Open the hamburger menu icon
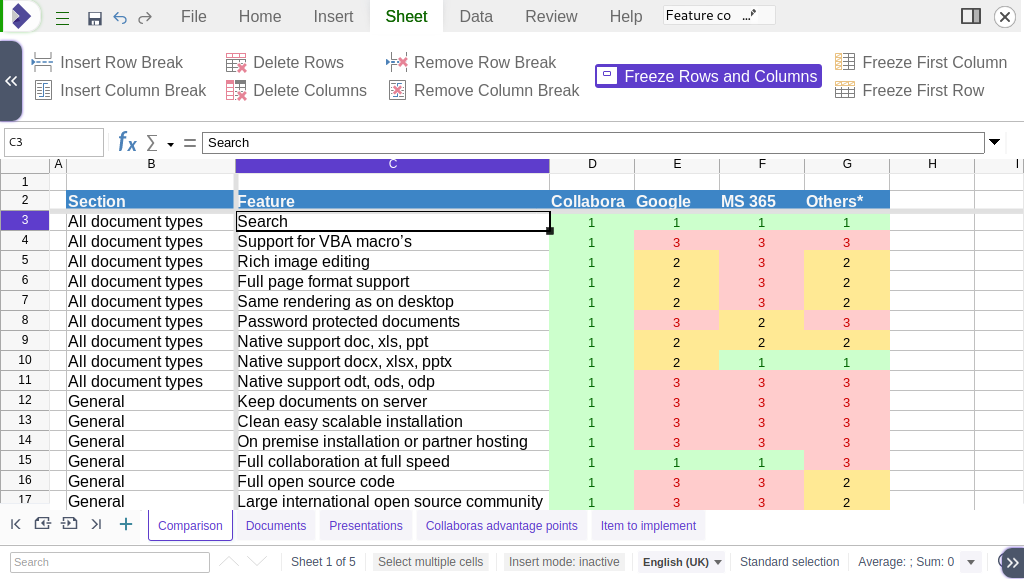 pyautogui.click(x=63, y=18)
